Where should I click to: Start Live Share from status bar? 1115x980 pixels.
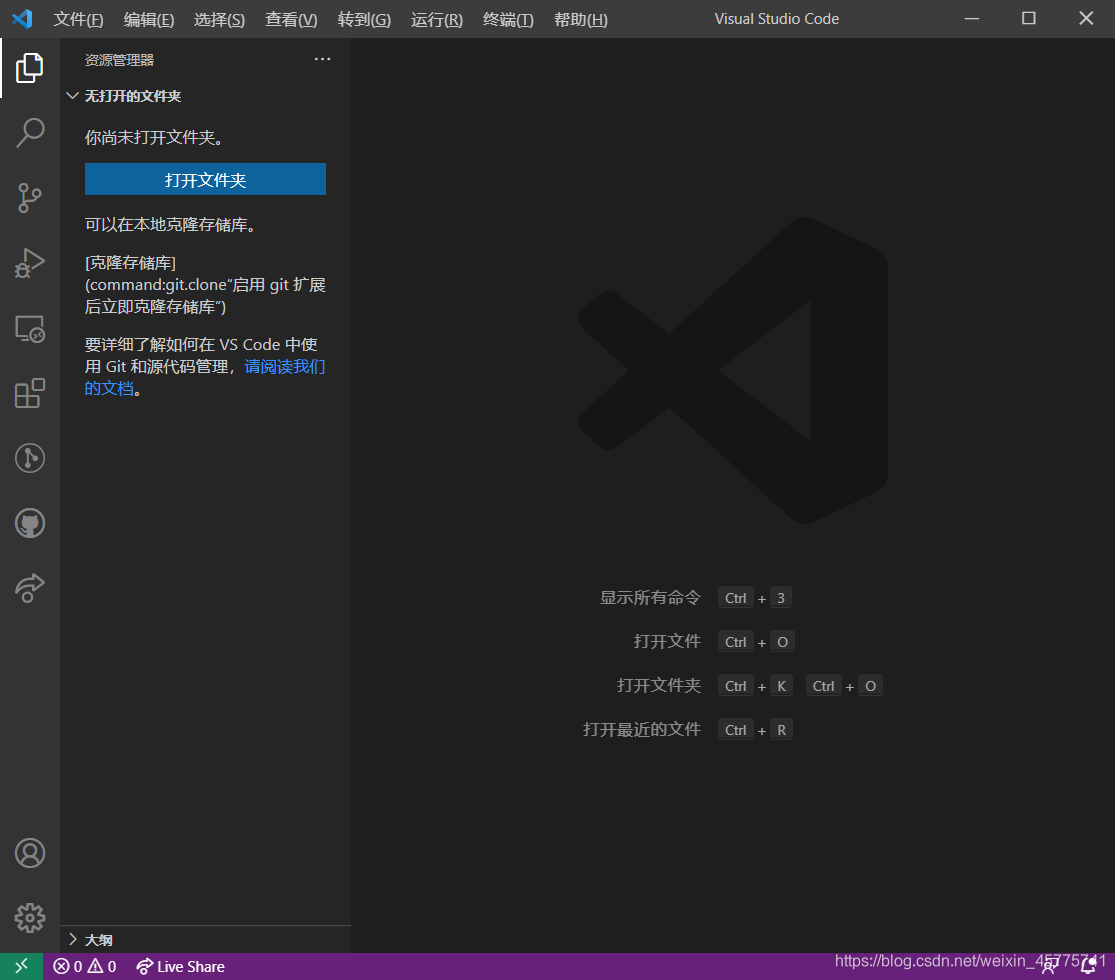[x=181, y=966]
